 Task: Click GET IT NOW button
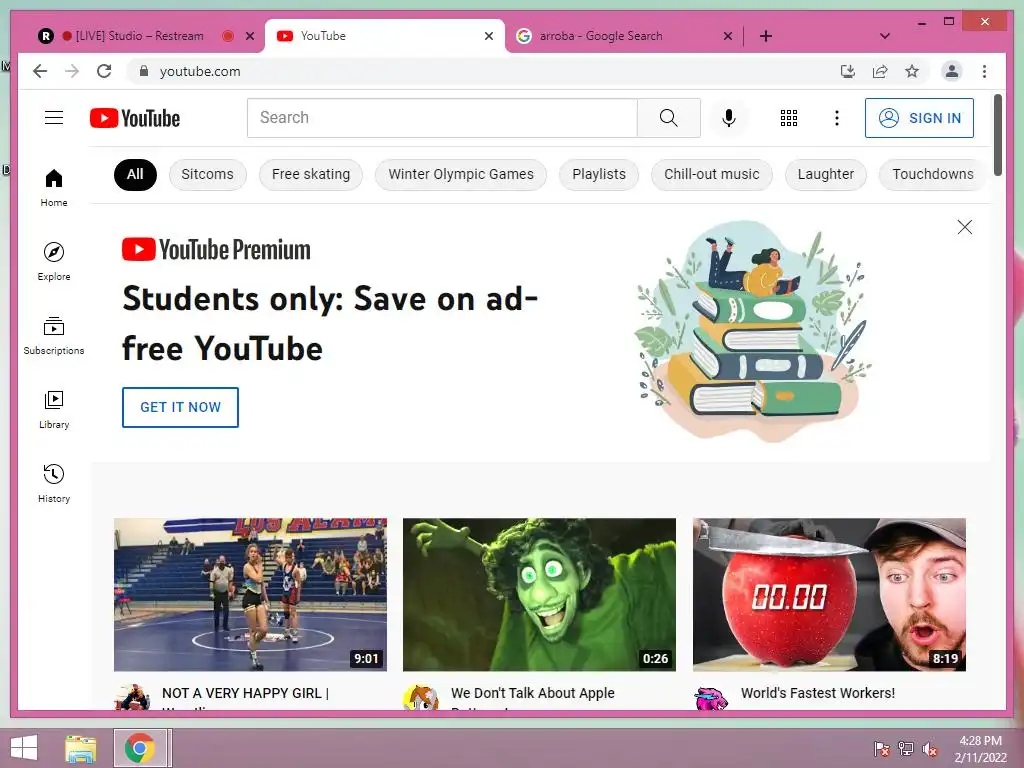pos(180,407)
